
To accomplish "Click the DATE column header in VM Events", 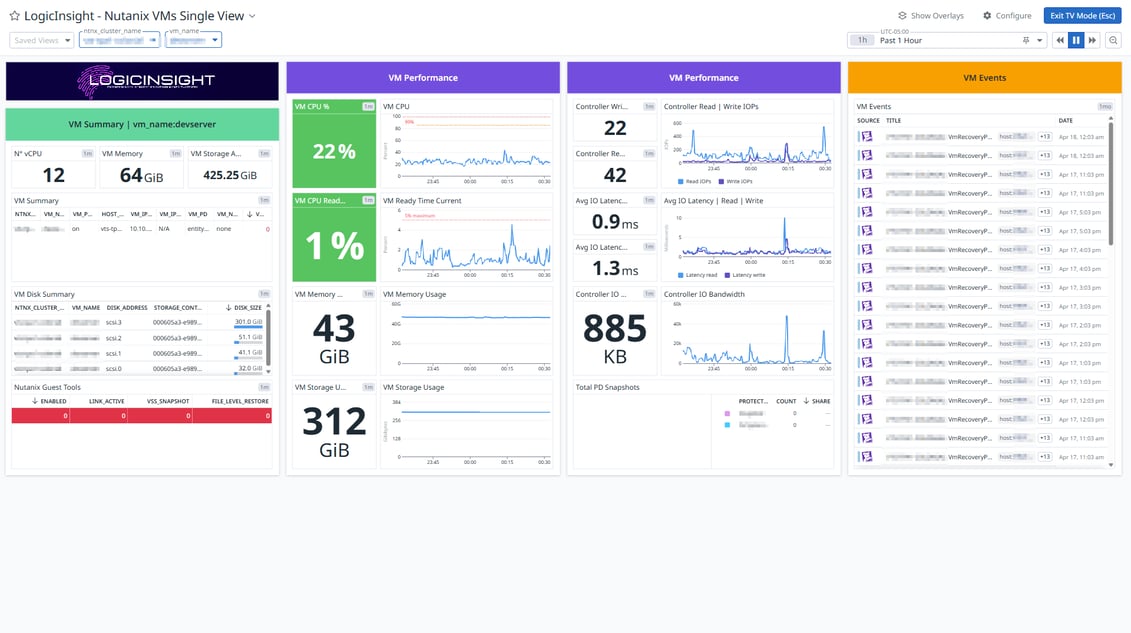I will 1065,120.
